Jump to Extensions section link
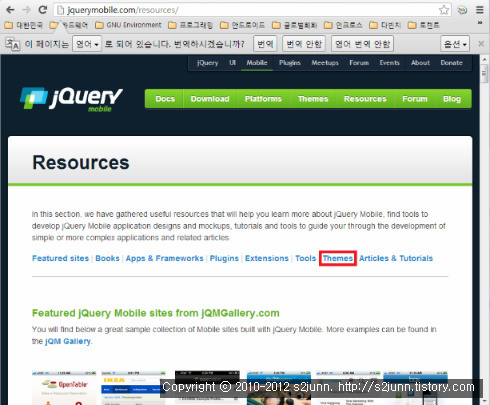This screenshot has height=405, width=490. coord(267,258)
